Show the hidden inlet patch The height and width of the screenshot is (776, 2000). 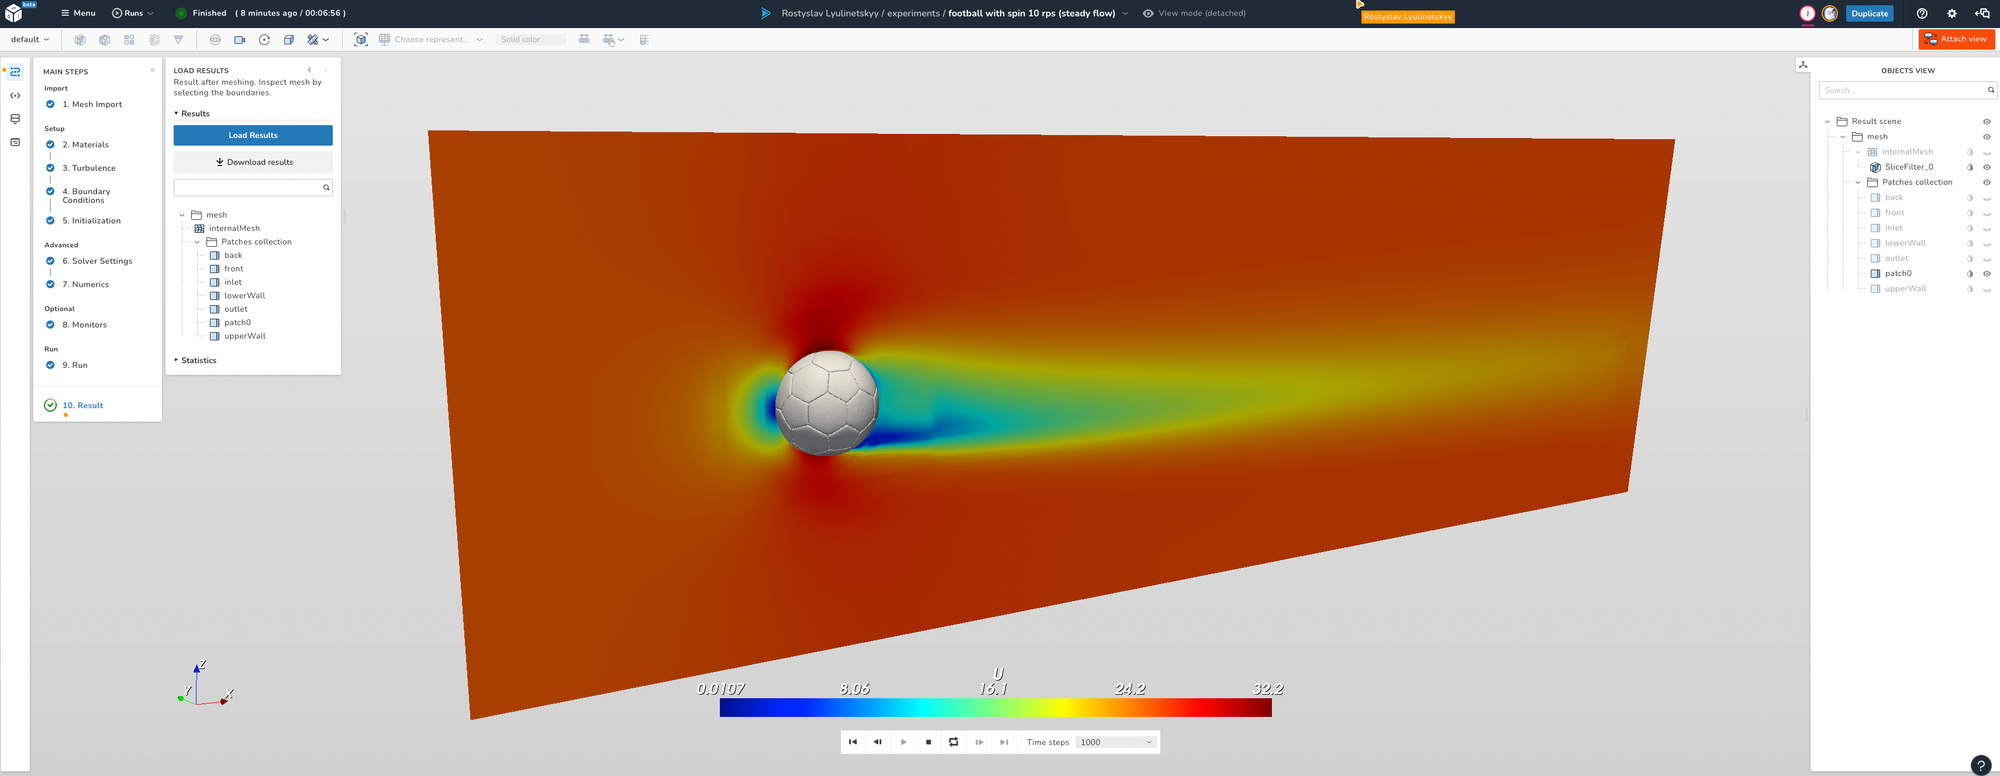1987,229
